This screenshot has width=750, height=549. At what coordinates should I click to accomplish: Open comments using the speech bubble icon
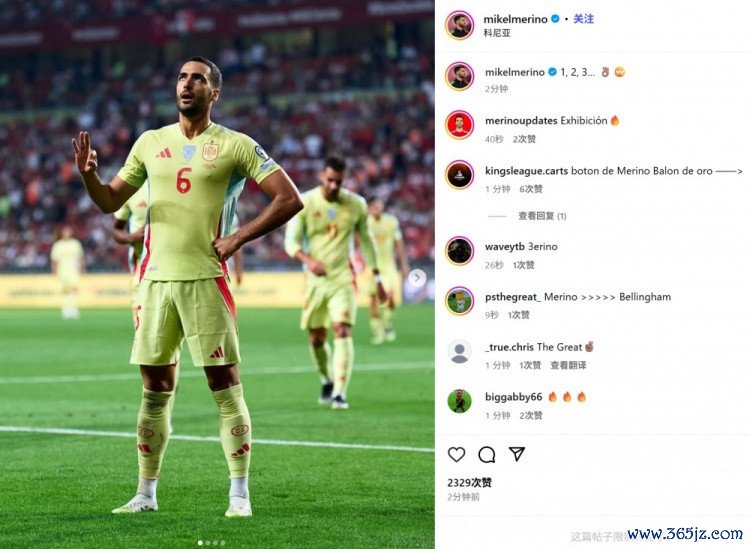(x=486, y=454)
